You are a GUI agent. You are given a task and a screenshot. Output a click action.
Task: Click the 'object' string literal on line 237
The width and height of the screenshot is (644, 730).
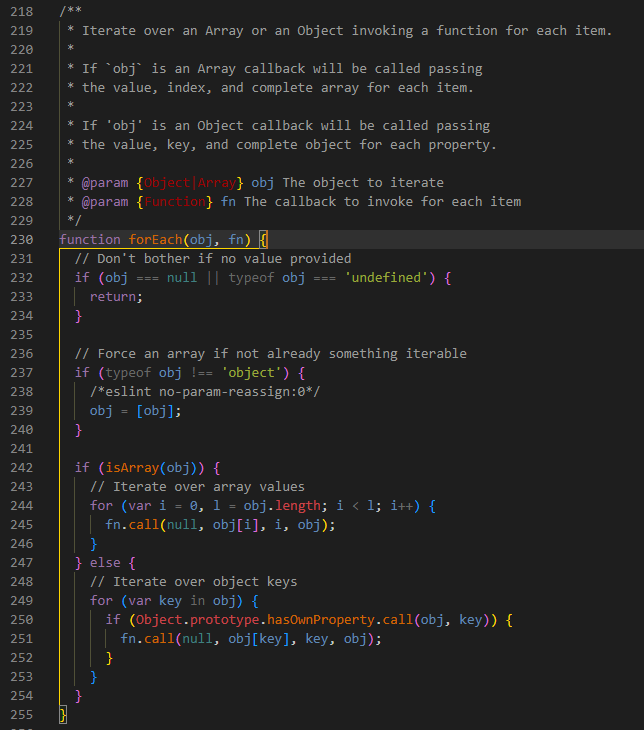pyautogui.click(x=252, y=372)
